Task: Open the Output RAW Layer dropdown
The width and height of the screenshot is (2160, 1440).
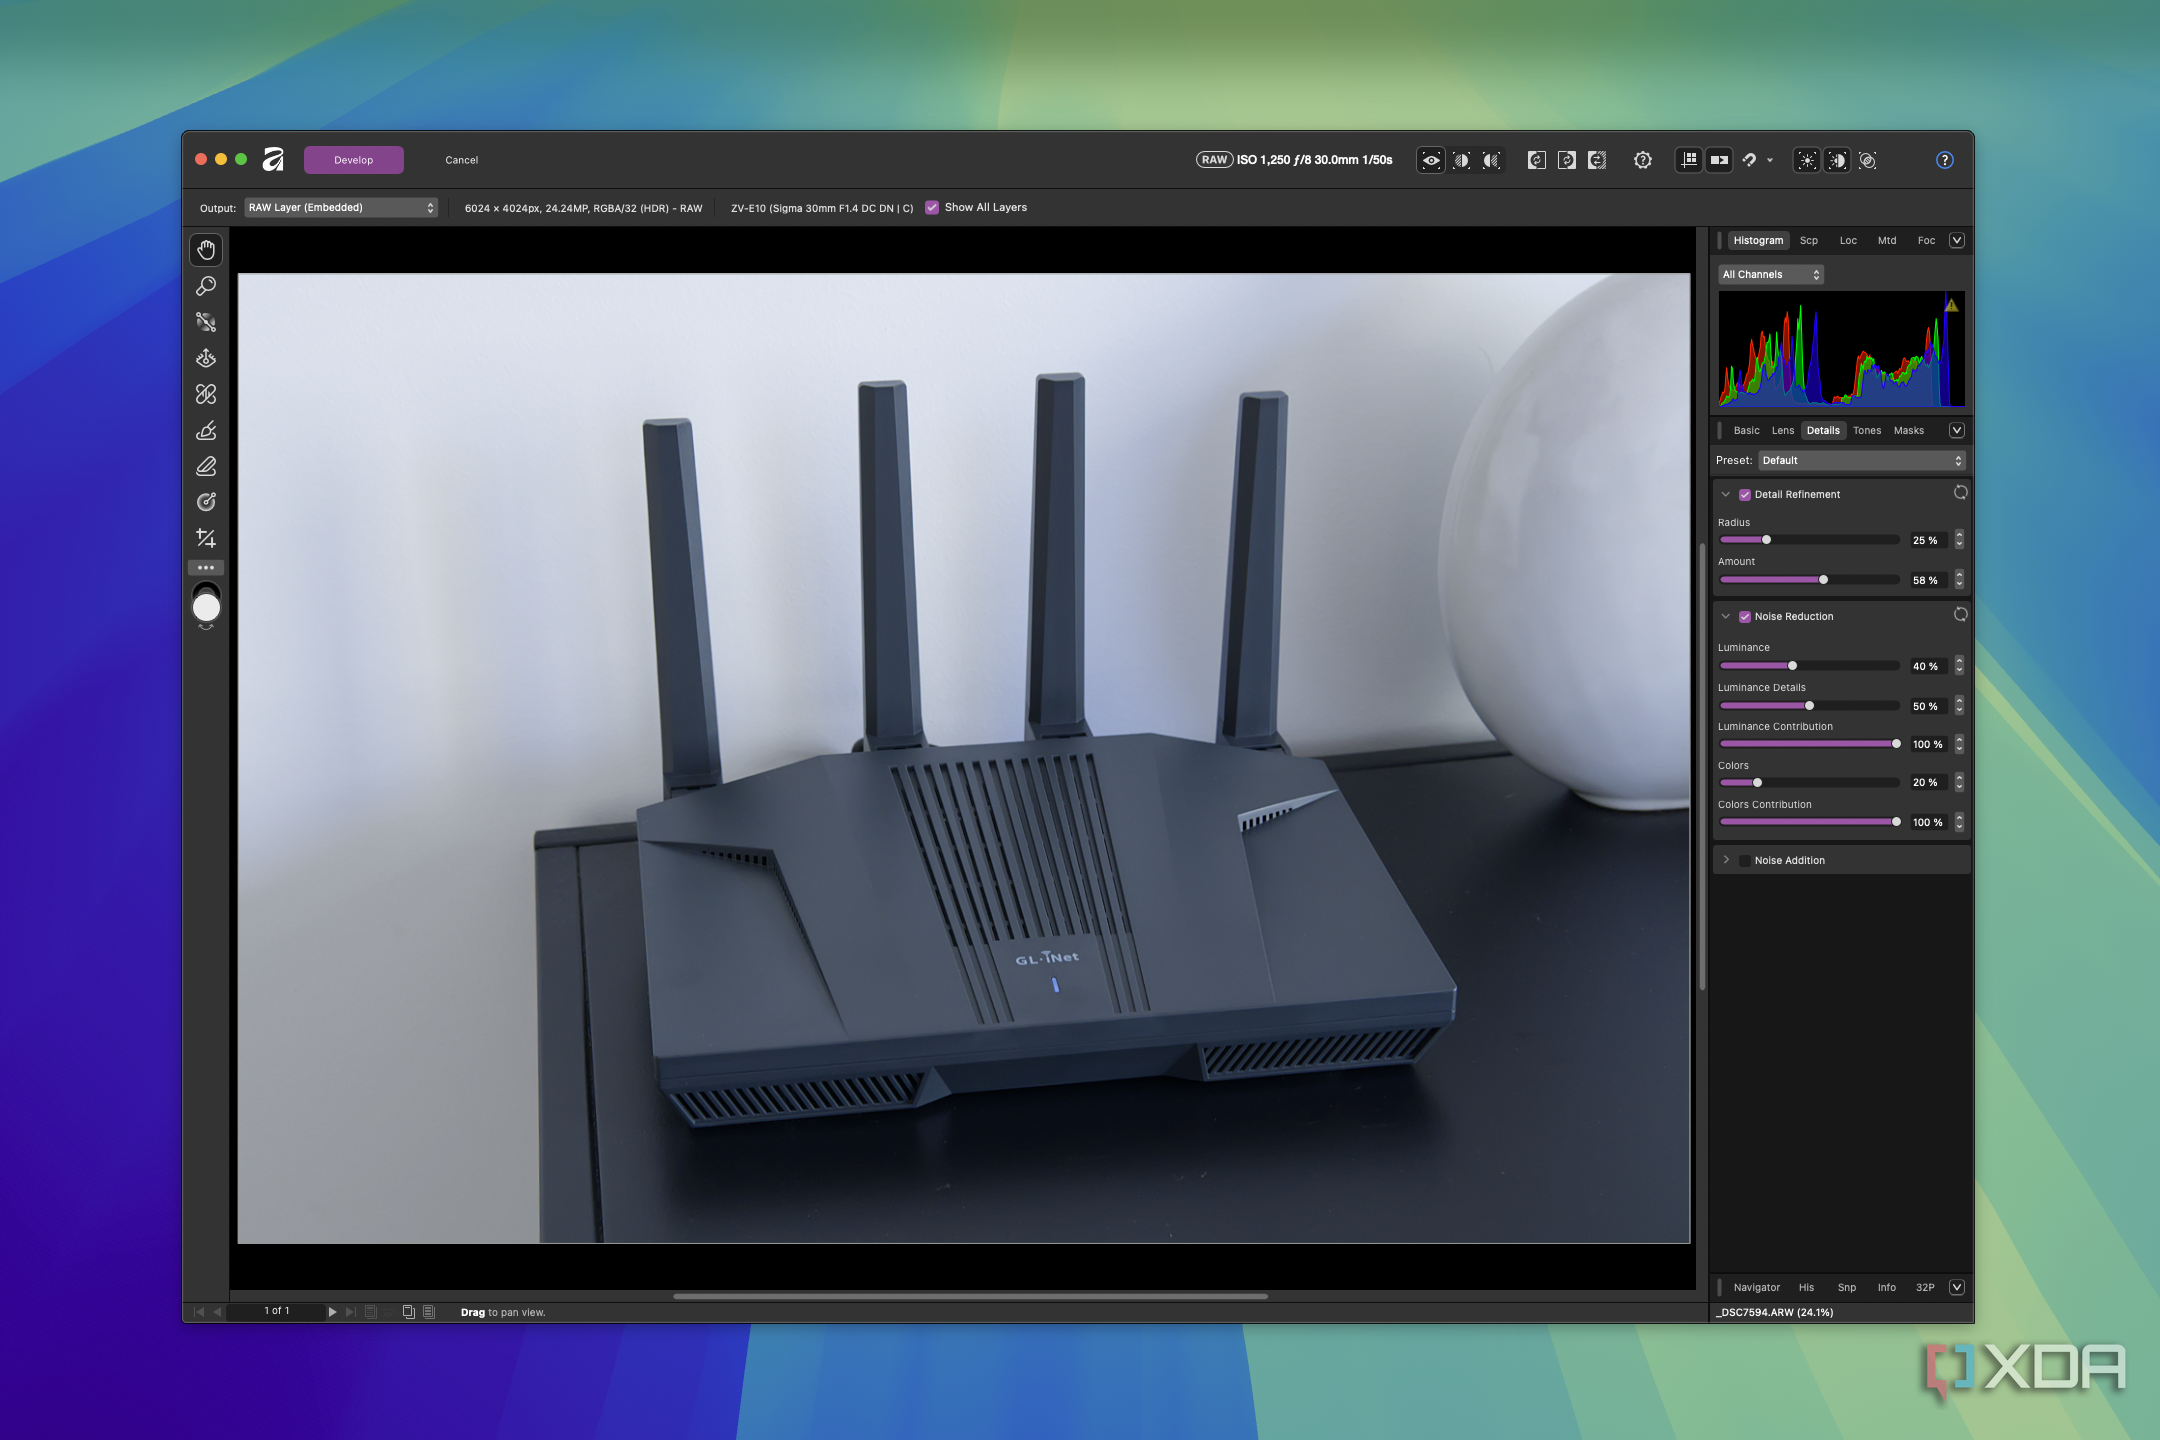Action: [341, 208]
